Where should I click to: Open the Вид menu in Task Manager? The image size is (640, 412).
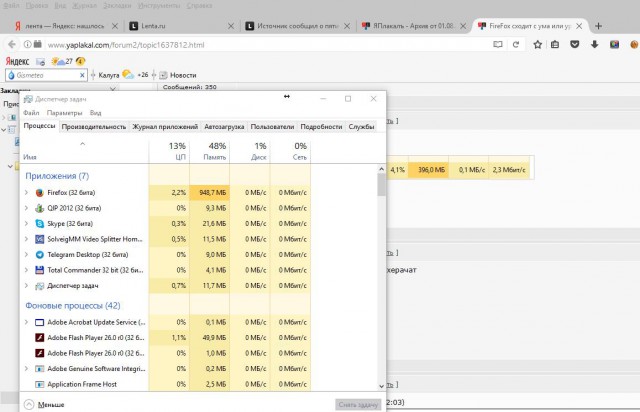click(96, 113)
